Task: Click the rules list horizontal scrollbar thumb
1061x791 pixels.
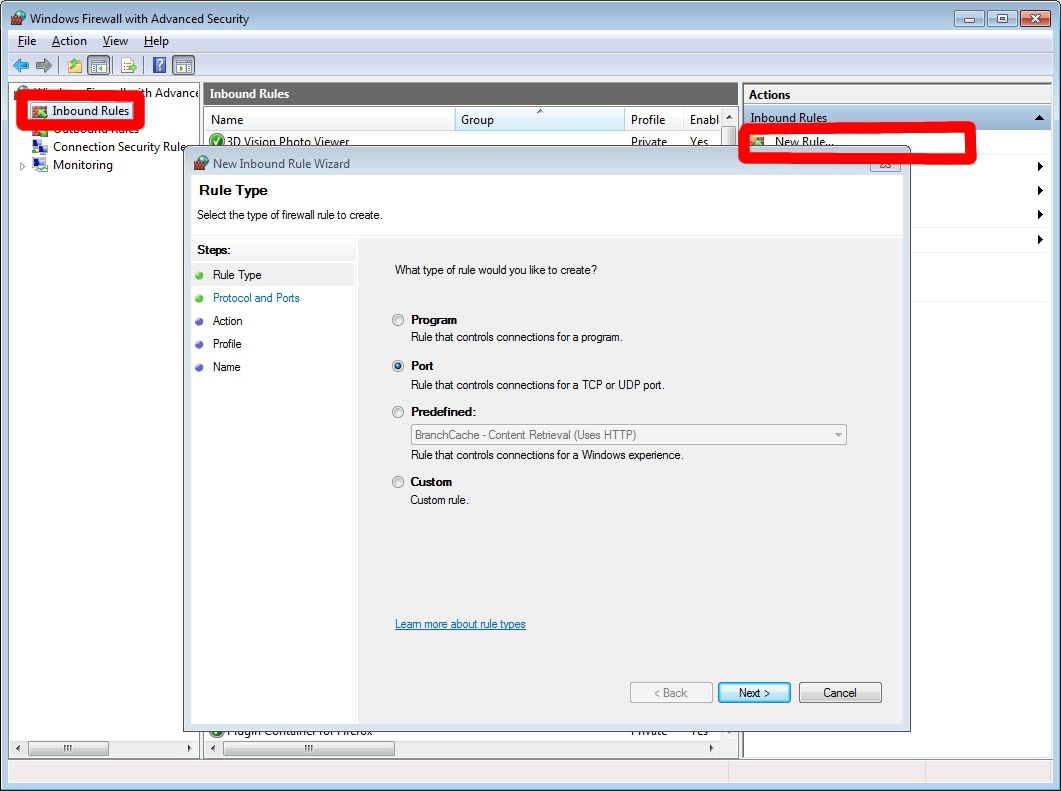Action: pos(309,748)
